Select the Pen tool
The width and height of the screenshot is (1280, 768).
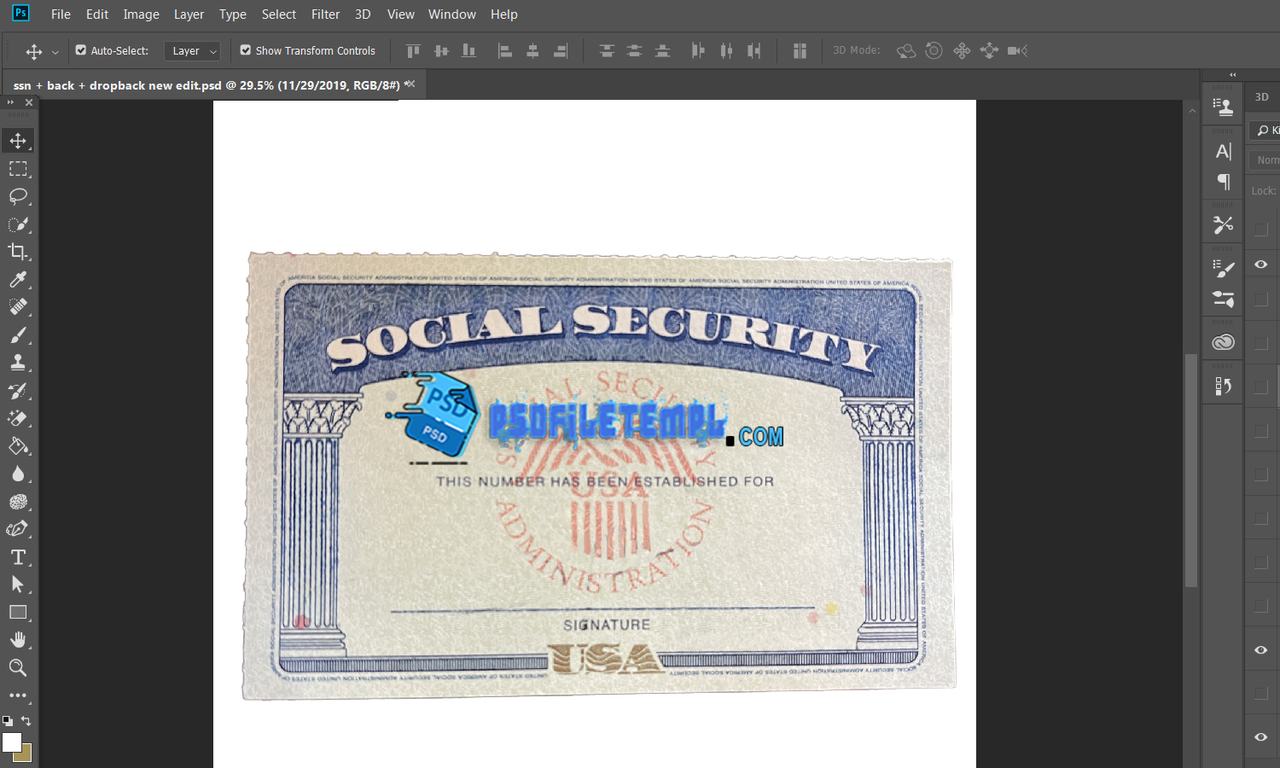pos(18,529)
